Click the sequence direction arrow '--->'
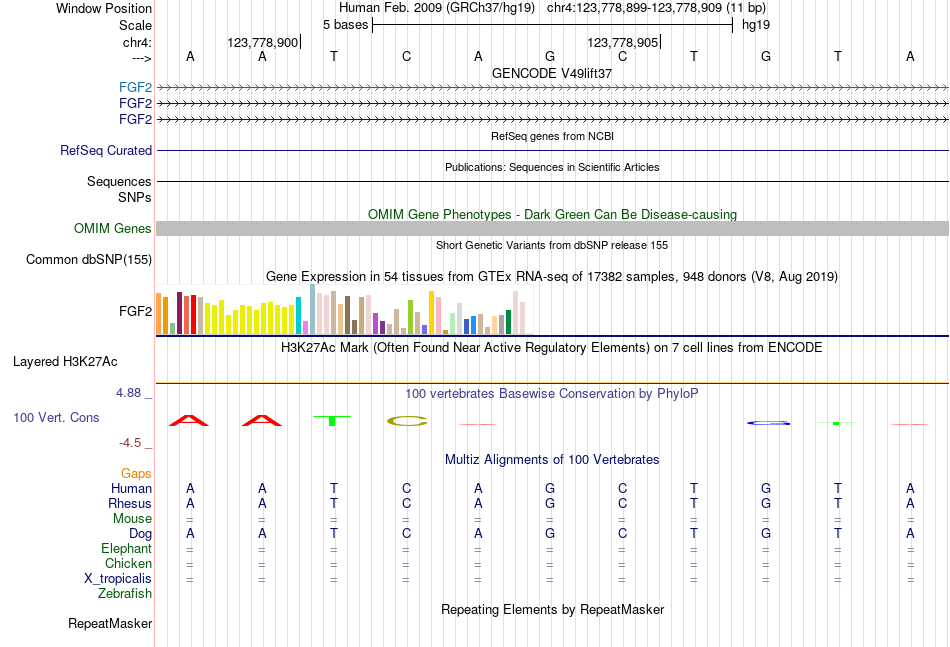The image size is (950, 647). pos(142,58)
